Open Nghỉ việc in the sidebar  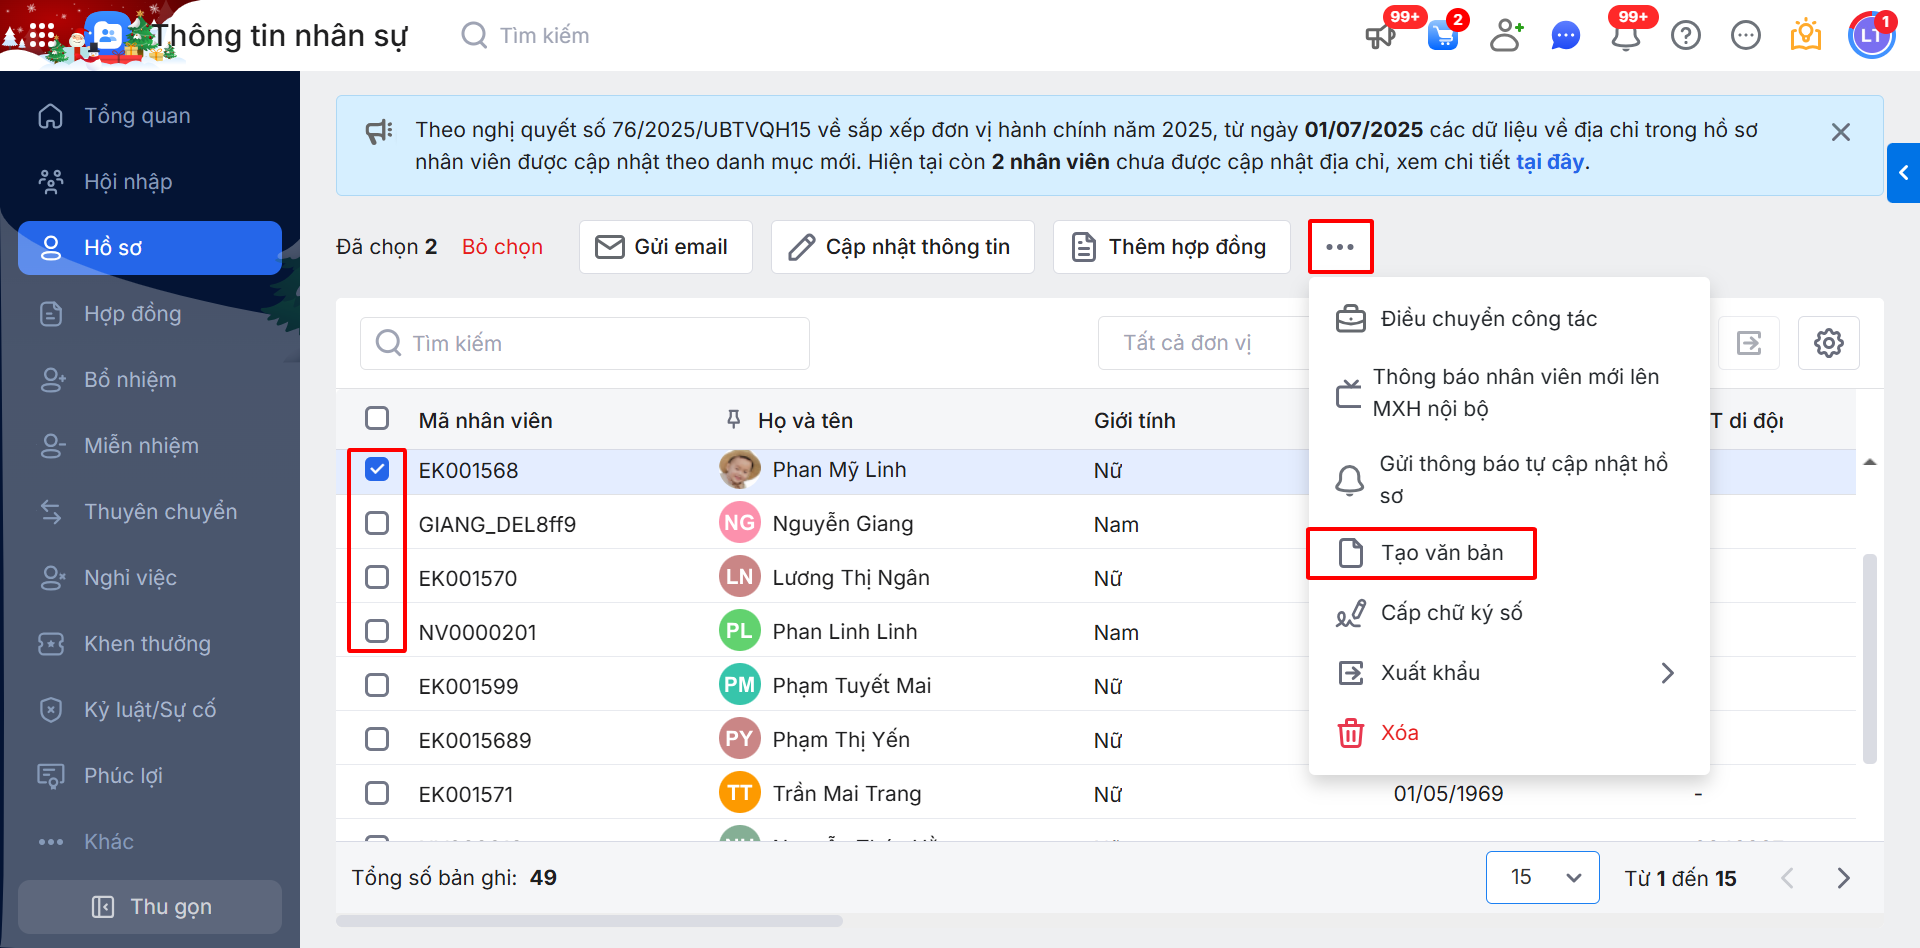[x=150, y=578]
